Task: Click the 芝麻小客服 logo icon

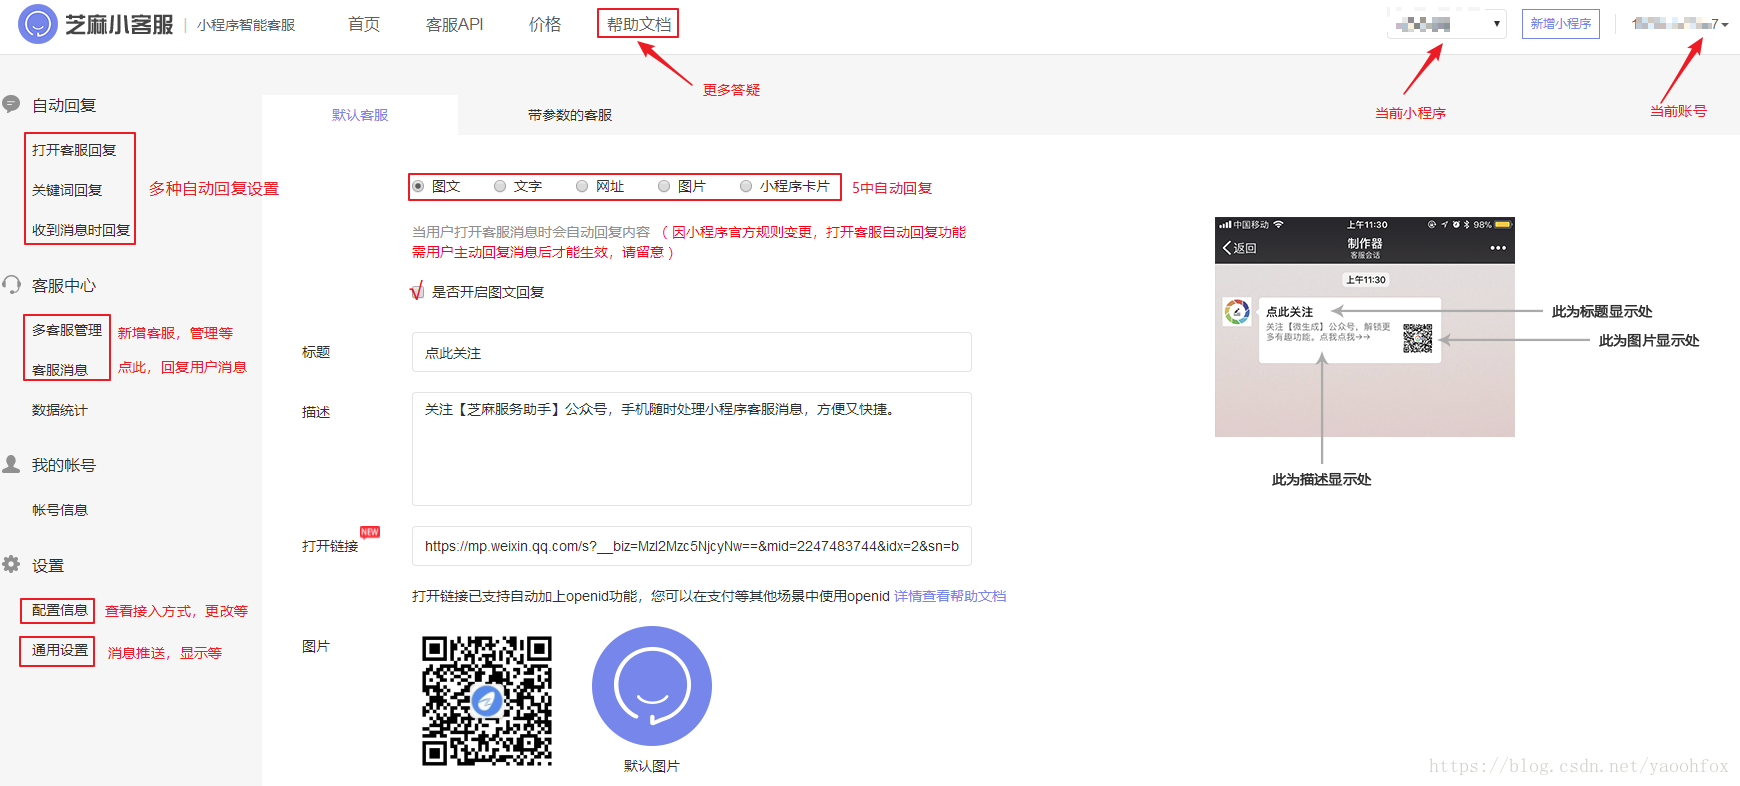Action: pyautogui.click(x=38, y=24)
